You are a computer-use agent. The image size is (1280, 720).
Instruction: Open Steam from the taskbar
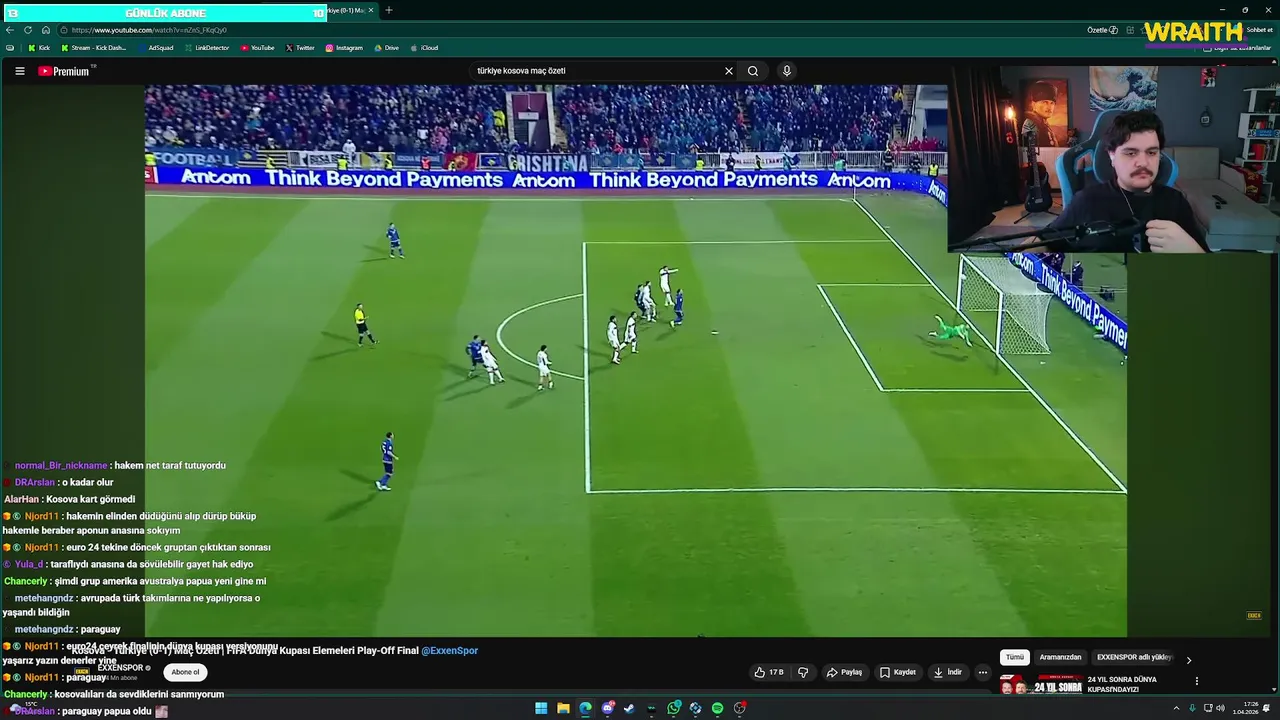click(x=629, y=708)
